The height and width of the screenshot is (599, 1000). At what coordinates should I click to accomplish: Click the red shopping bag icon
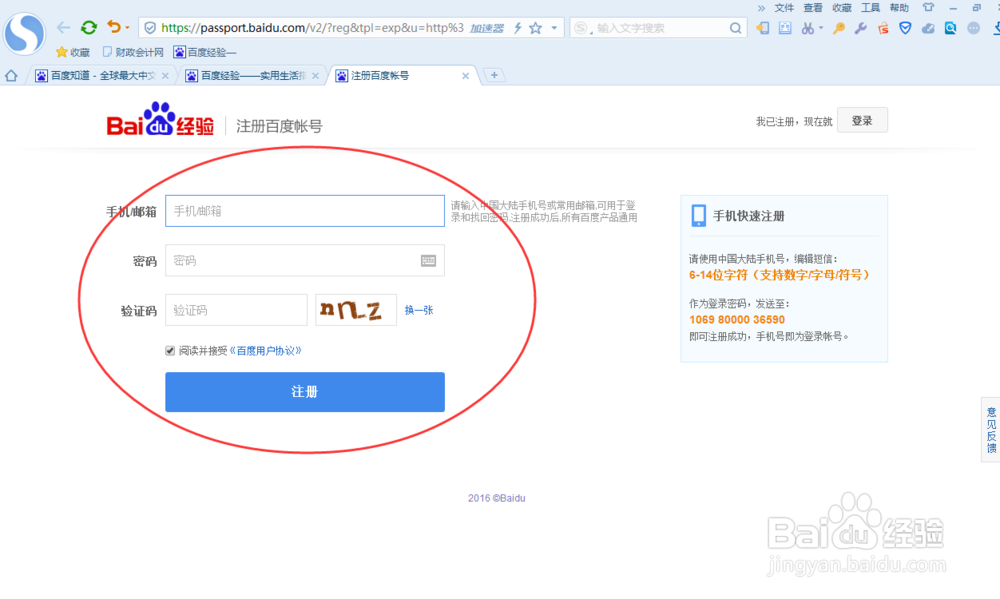(x=883, y=28)
